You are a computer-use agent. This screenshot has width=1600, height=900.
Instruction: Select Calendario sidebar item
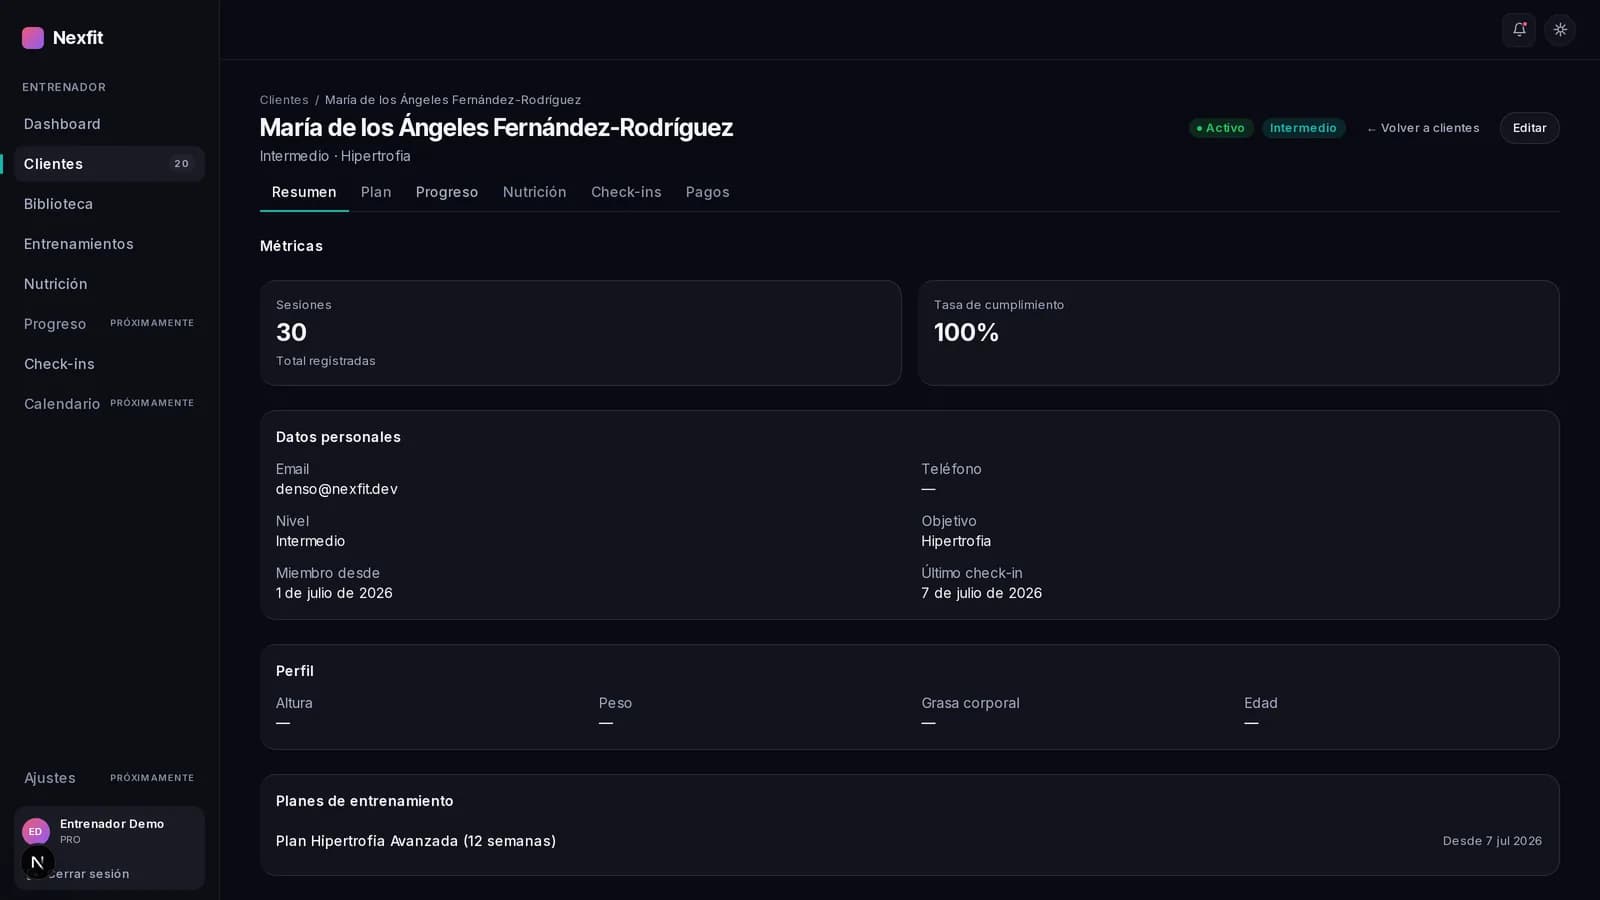(x=109, y=404)
